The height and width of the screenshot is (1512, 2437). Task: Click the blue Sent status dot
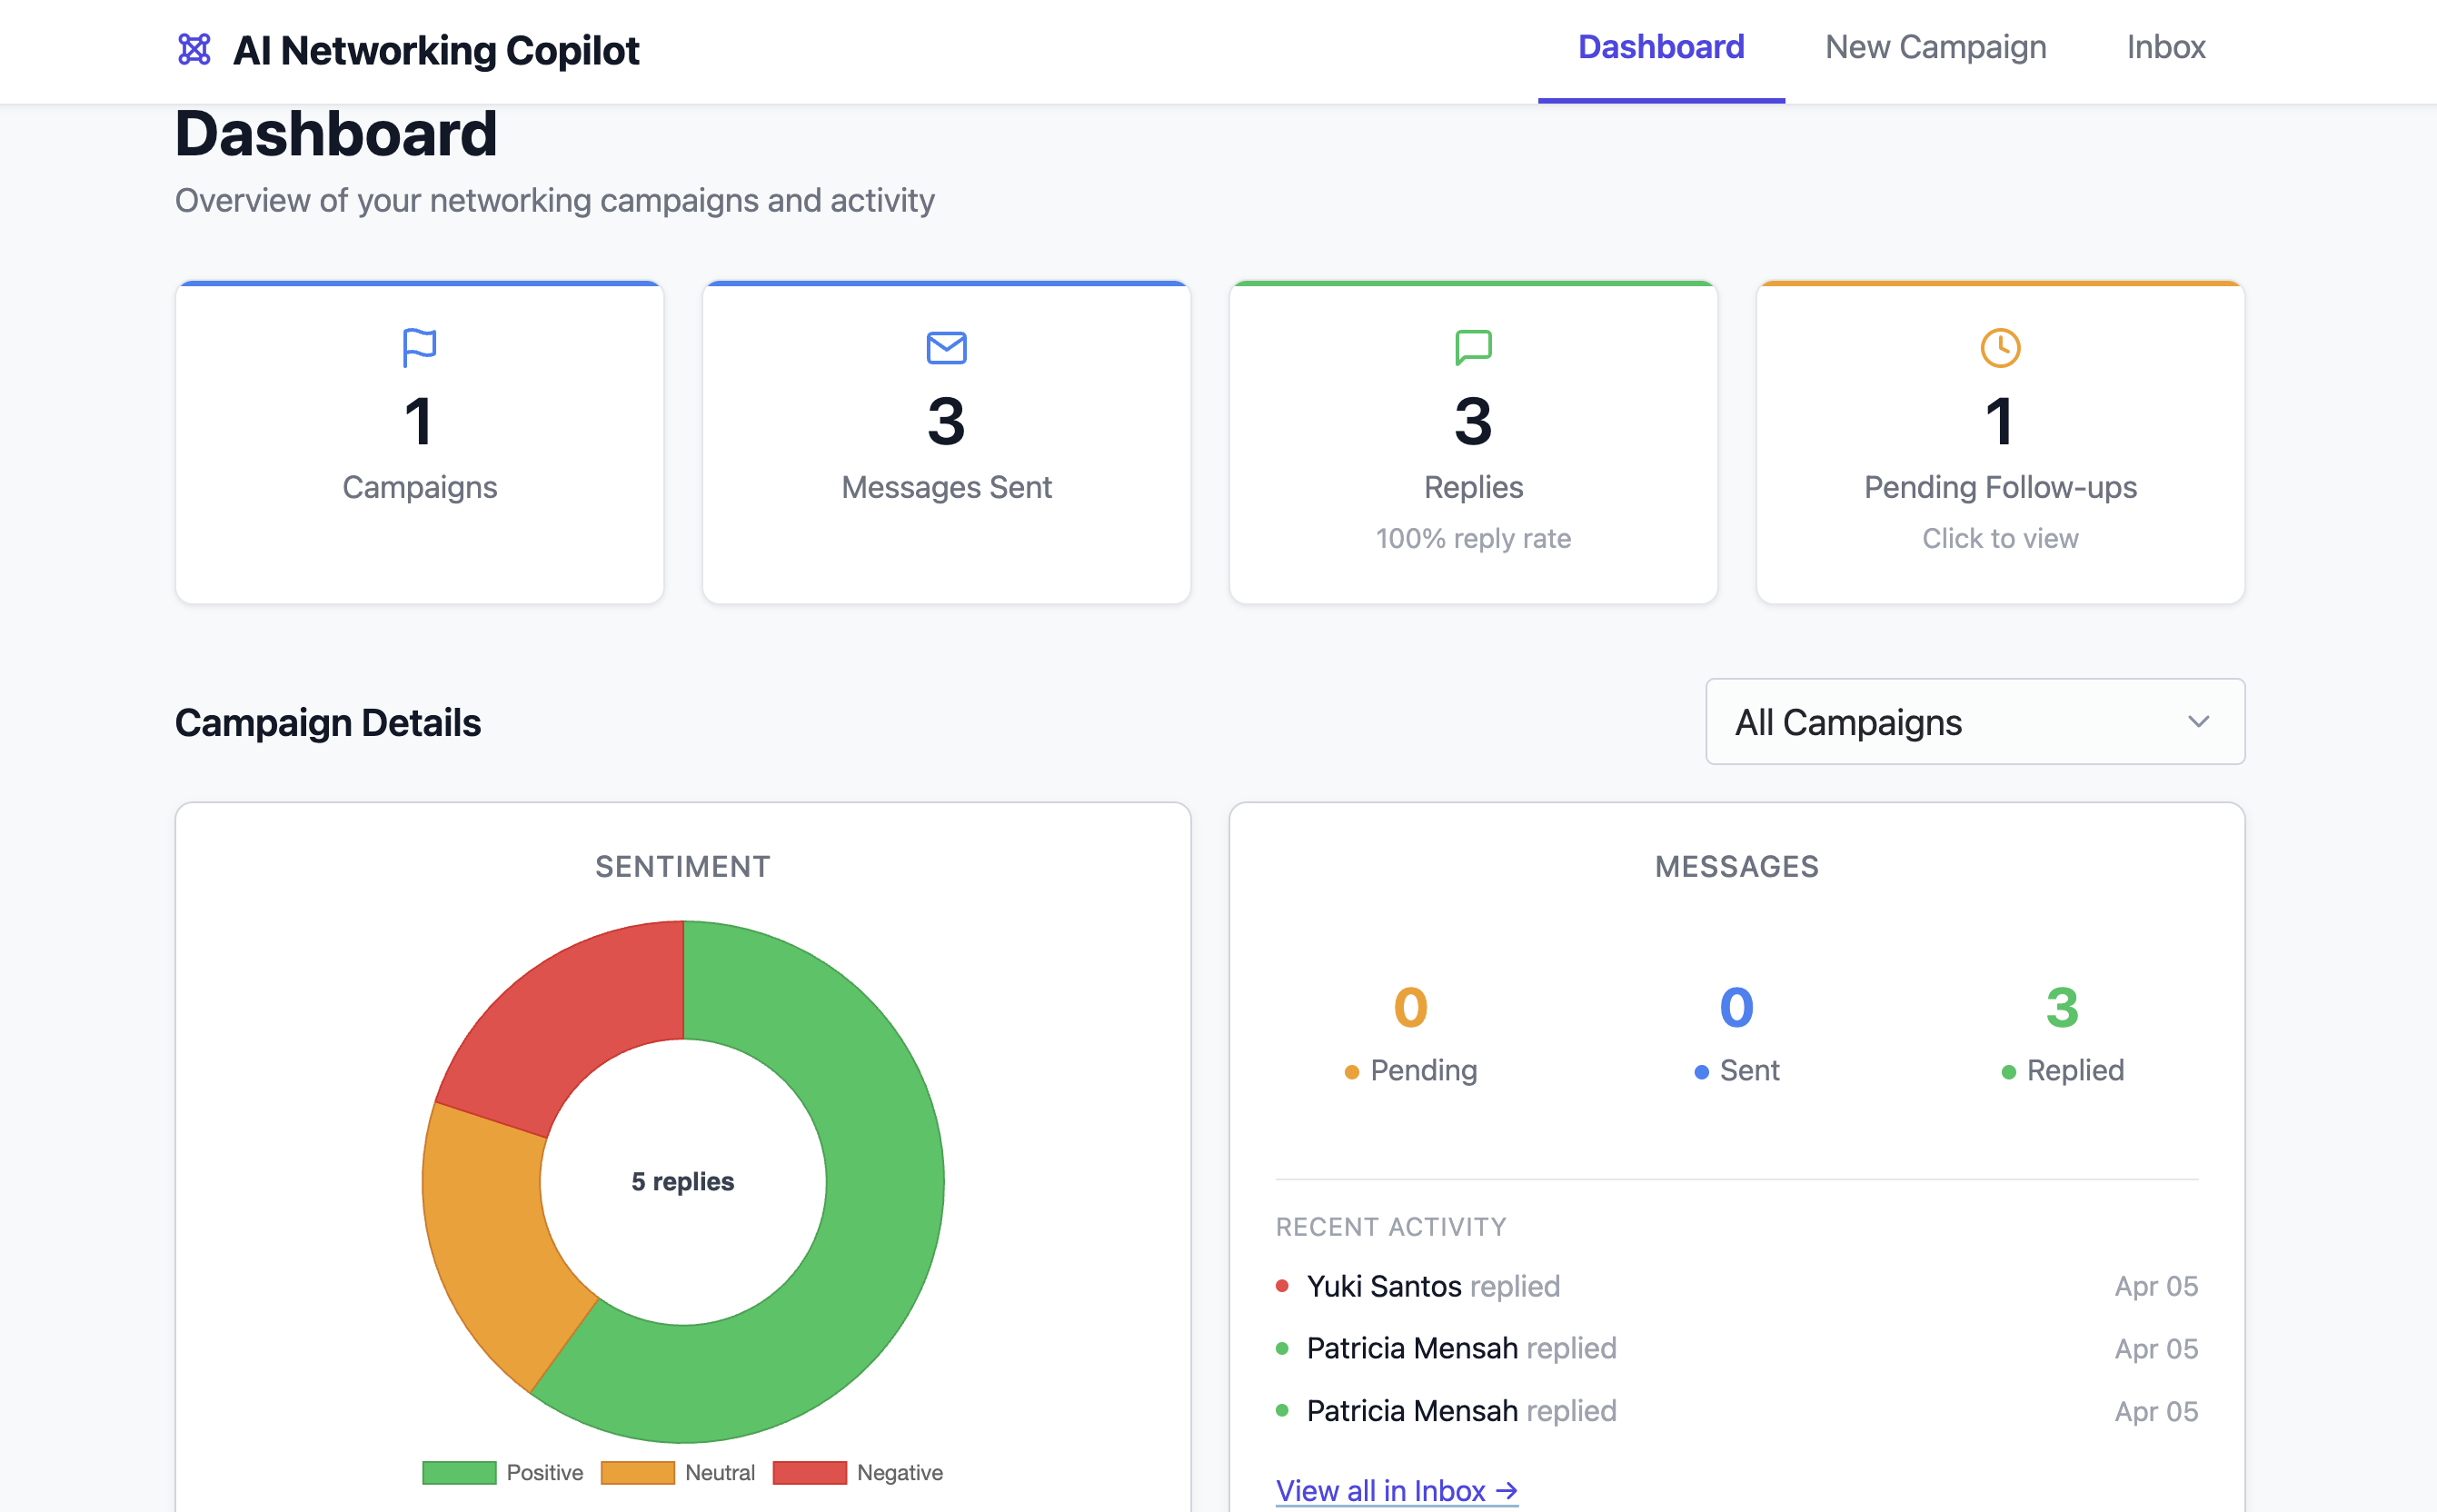coord(1701,1072)
